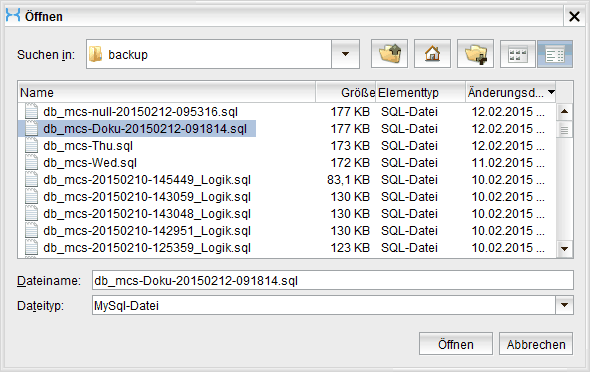The width and height of the screenshot is (590, 372).
Task: Click the vertical scrollbar thumb
Action: pyautogui.click(x=564, y=130)
